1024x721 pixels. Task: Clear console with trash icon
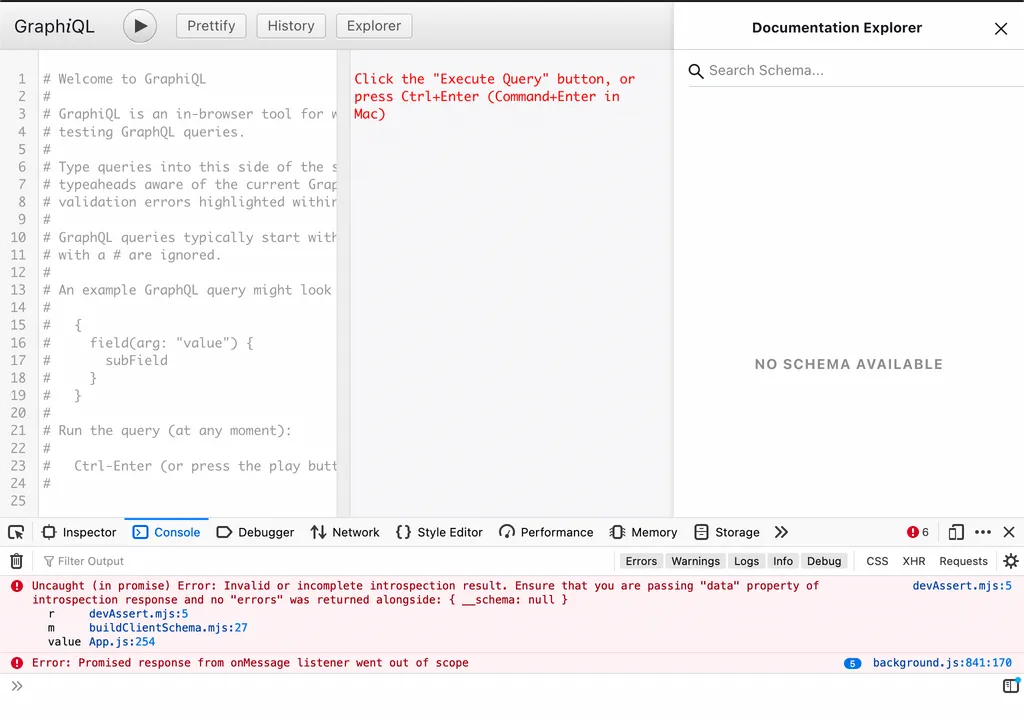[16, 561]
